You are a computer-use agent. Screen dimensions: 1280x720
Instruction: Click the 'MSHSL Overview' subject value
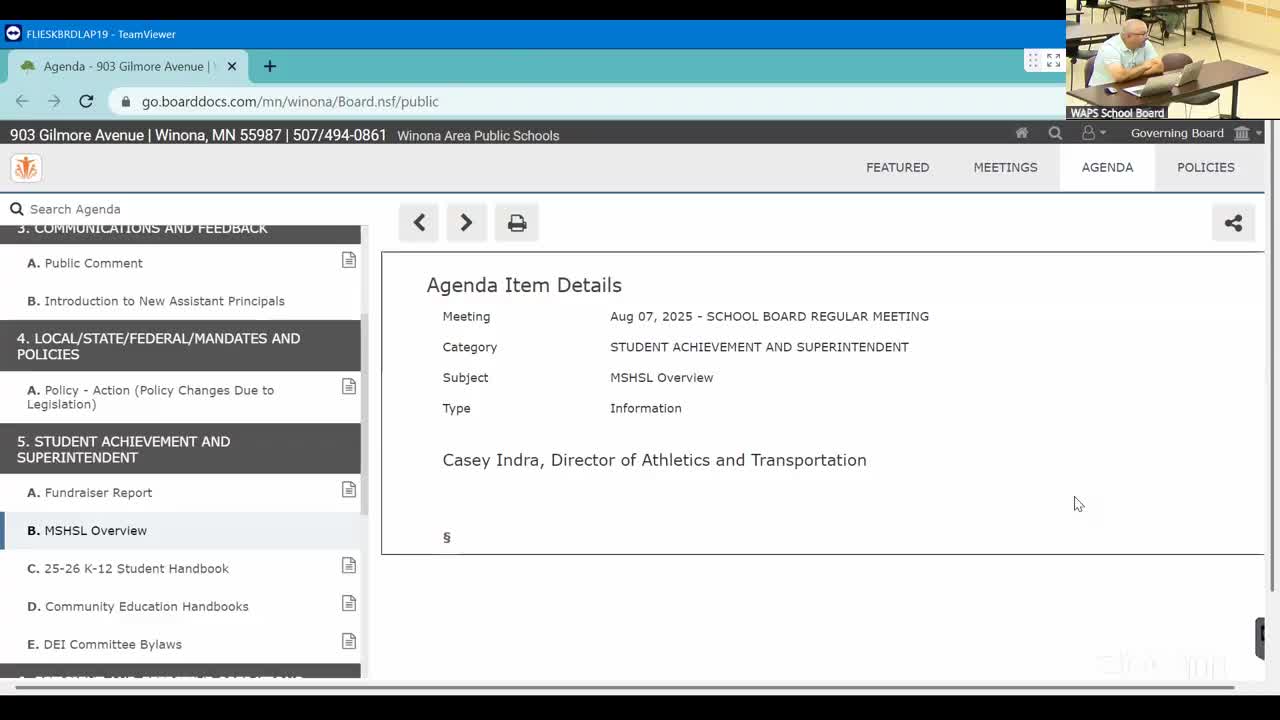661,377
